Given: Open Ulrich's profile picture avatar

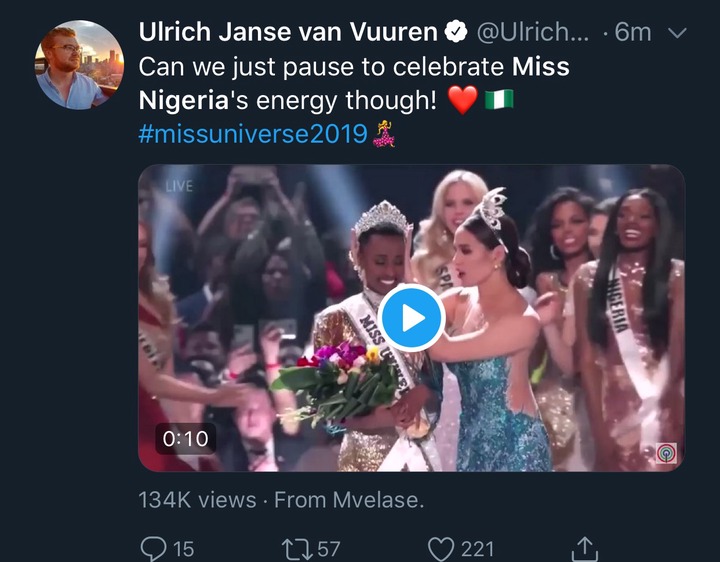Looking at the screenshot, I should pos(80,64).
